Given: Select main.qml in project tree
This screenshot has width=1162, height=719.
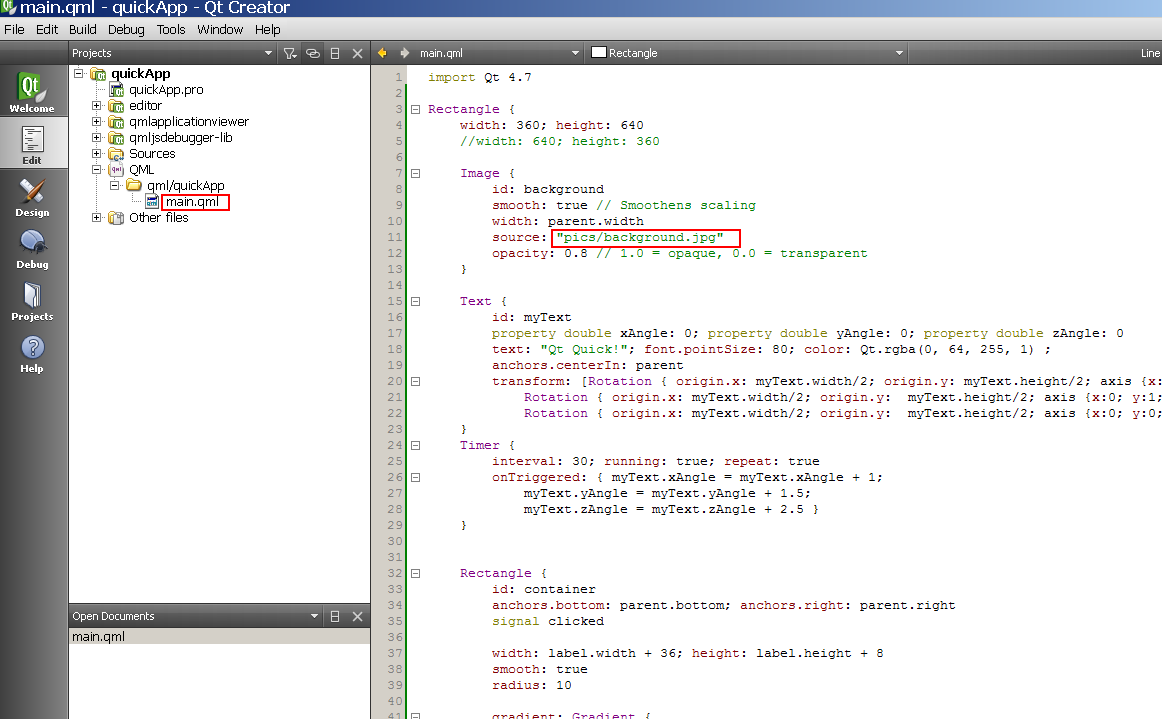Looking at the screenshot, I should (x=192, y=202).
